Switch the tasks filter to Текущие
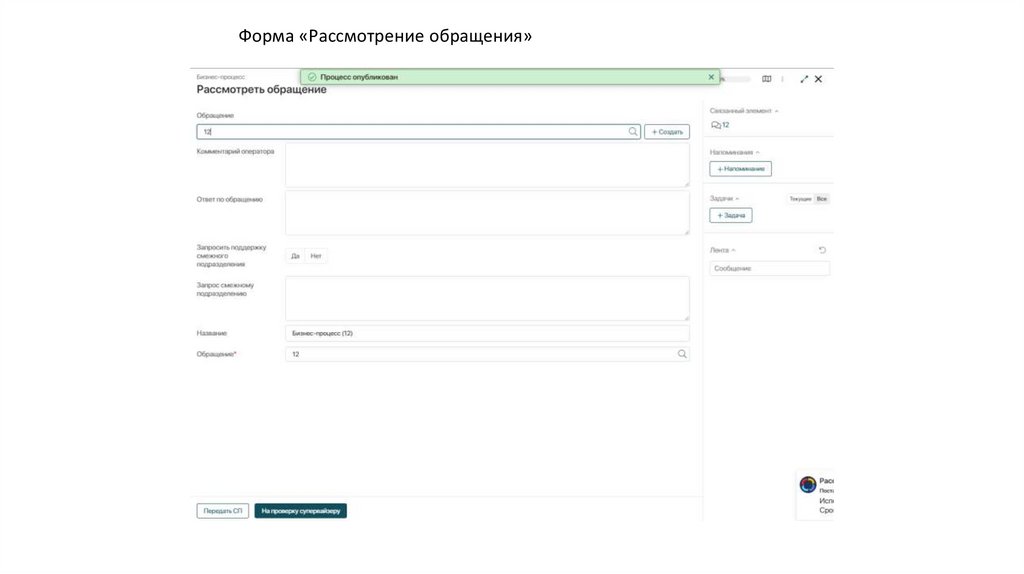The height and width of the screenshot is (574, 1024). pyautogui.click(x=800, y=199)
